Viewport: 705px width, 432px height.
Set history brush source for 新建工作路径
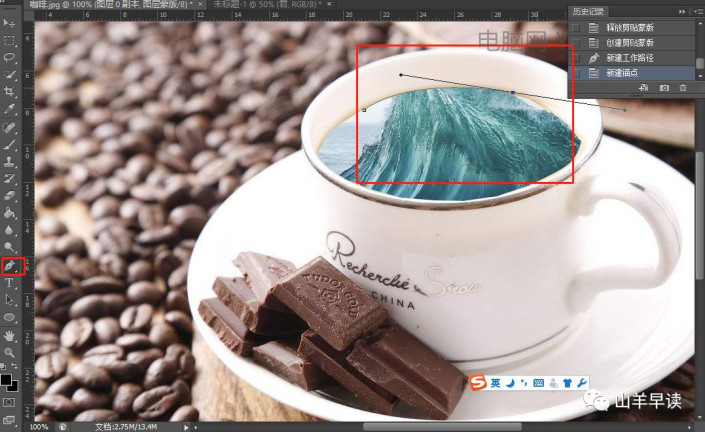tap(576, 58)
